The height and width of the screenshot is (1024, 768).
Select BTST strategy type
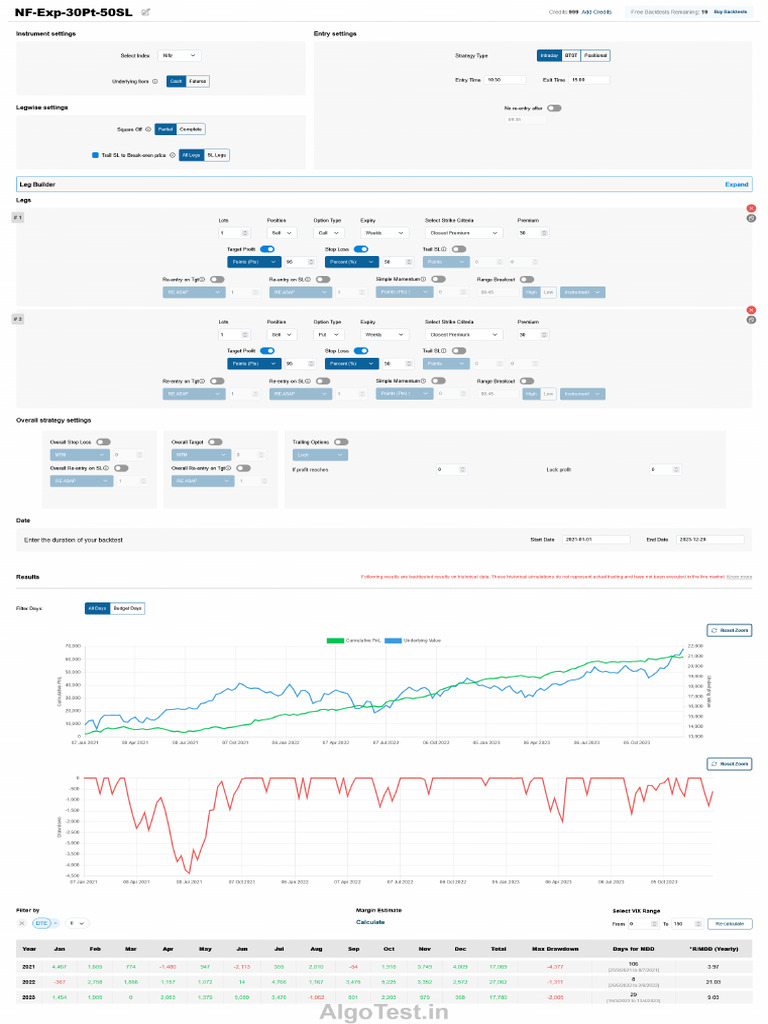pos(571,56)
